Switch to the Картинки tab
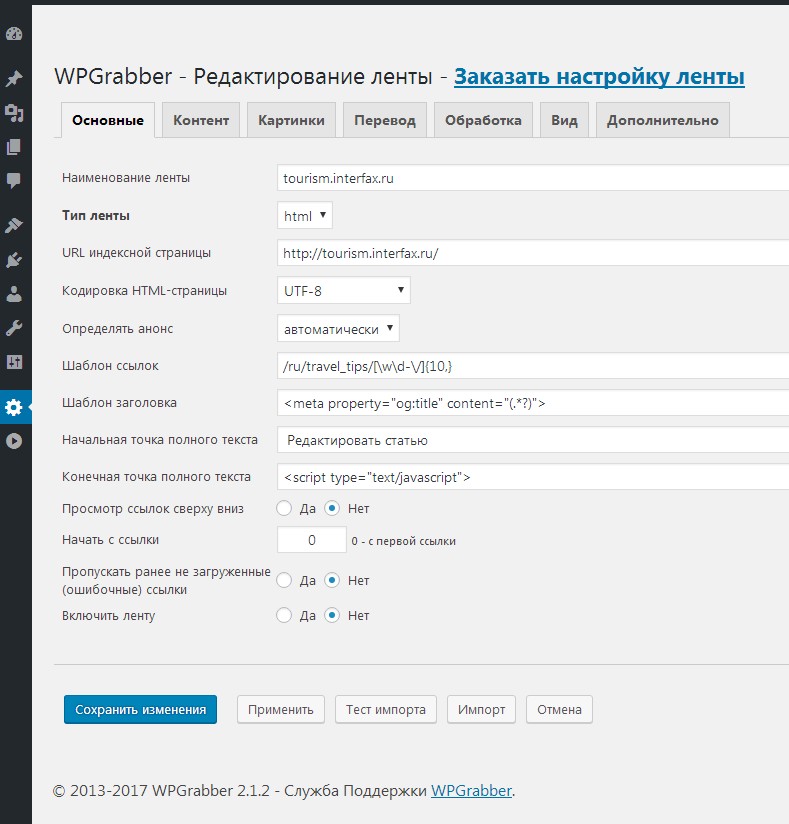The image size is (789, 824). coord(291,120)
